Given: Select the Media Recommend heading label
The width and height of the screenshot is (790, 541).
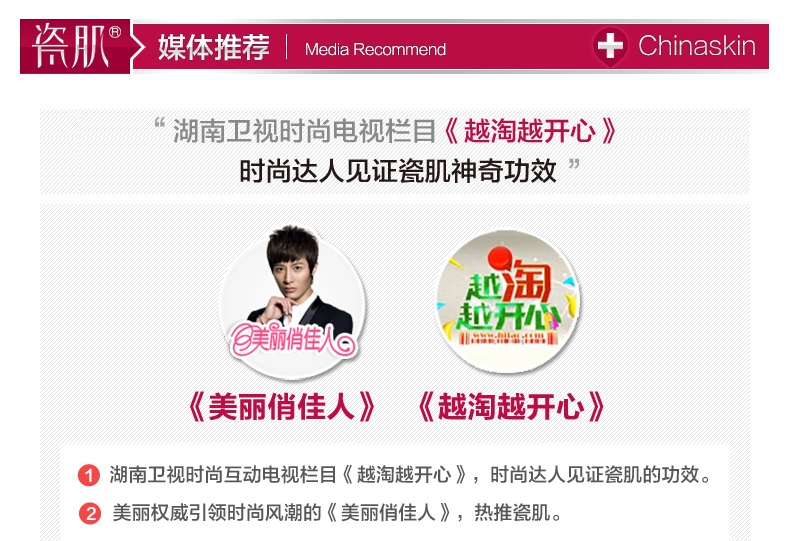Looking at the screenshot, I should (375, 49).
